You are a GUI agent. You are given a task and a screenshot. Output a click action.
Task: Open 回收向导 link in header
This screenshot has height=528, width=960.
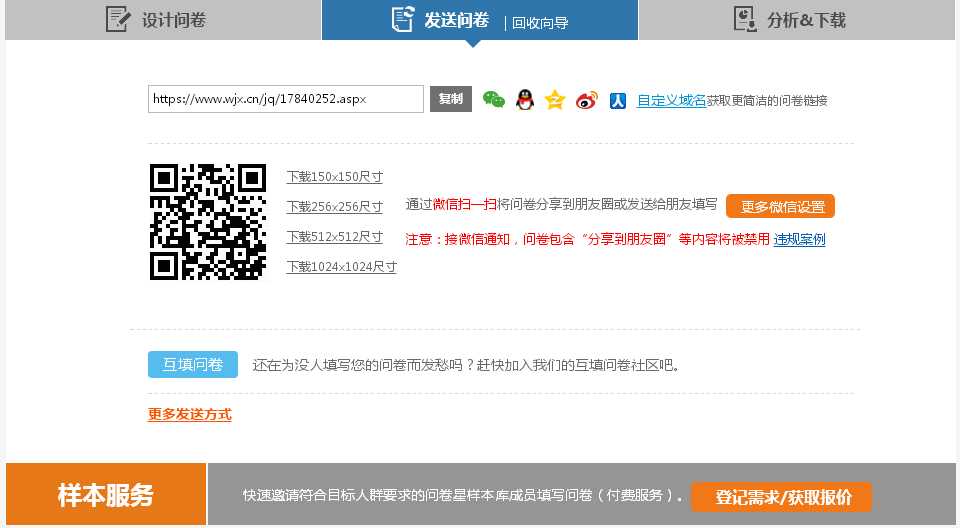pos(540,23)
